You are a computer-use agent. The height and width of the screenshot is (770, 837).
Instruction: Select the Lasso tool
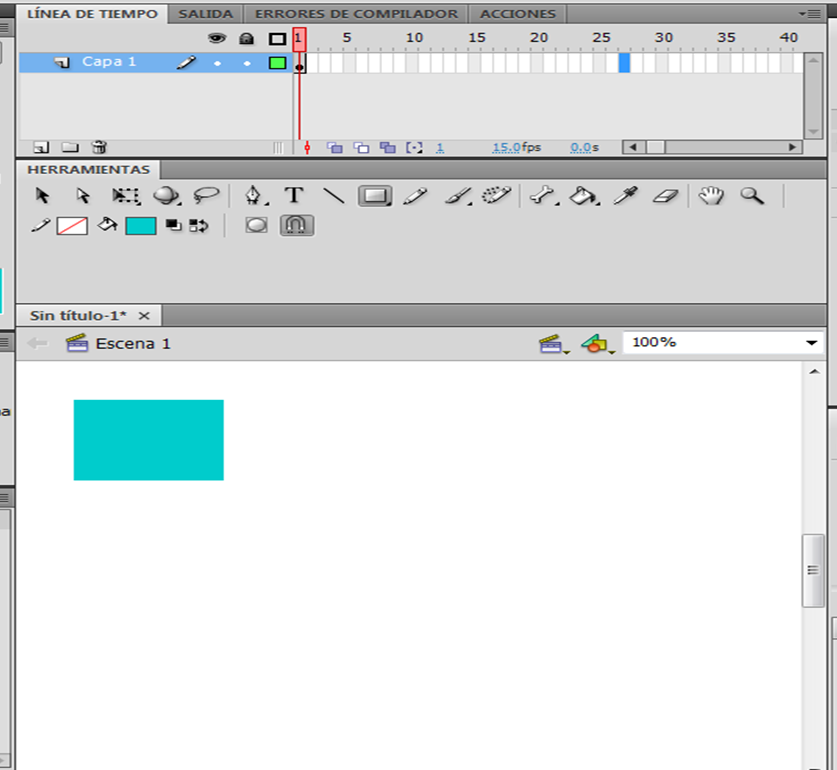coord(206,196)
